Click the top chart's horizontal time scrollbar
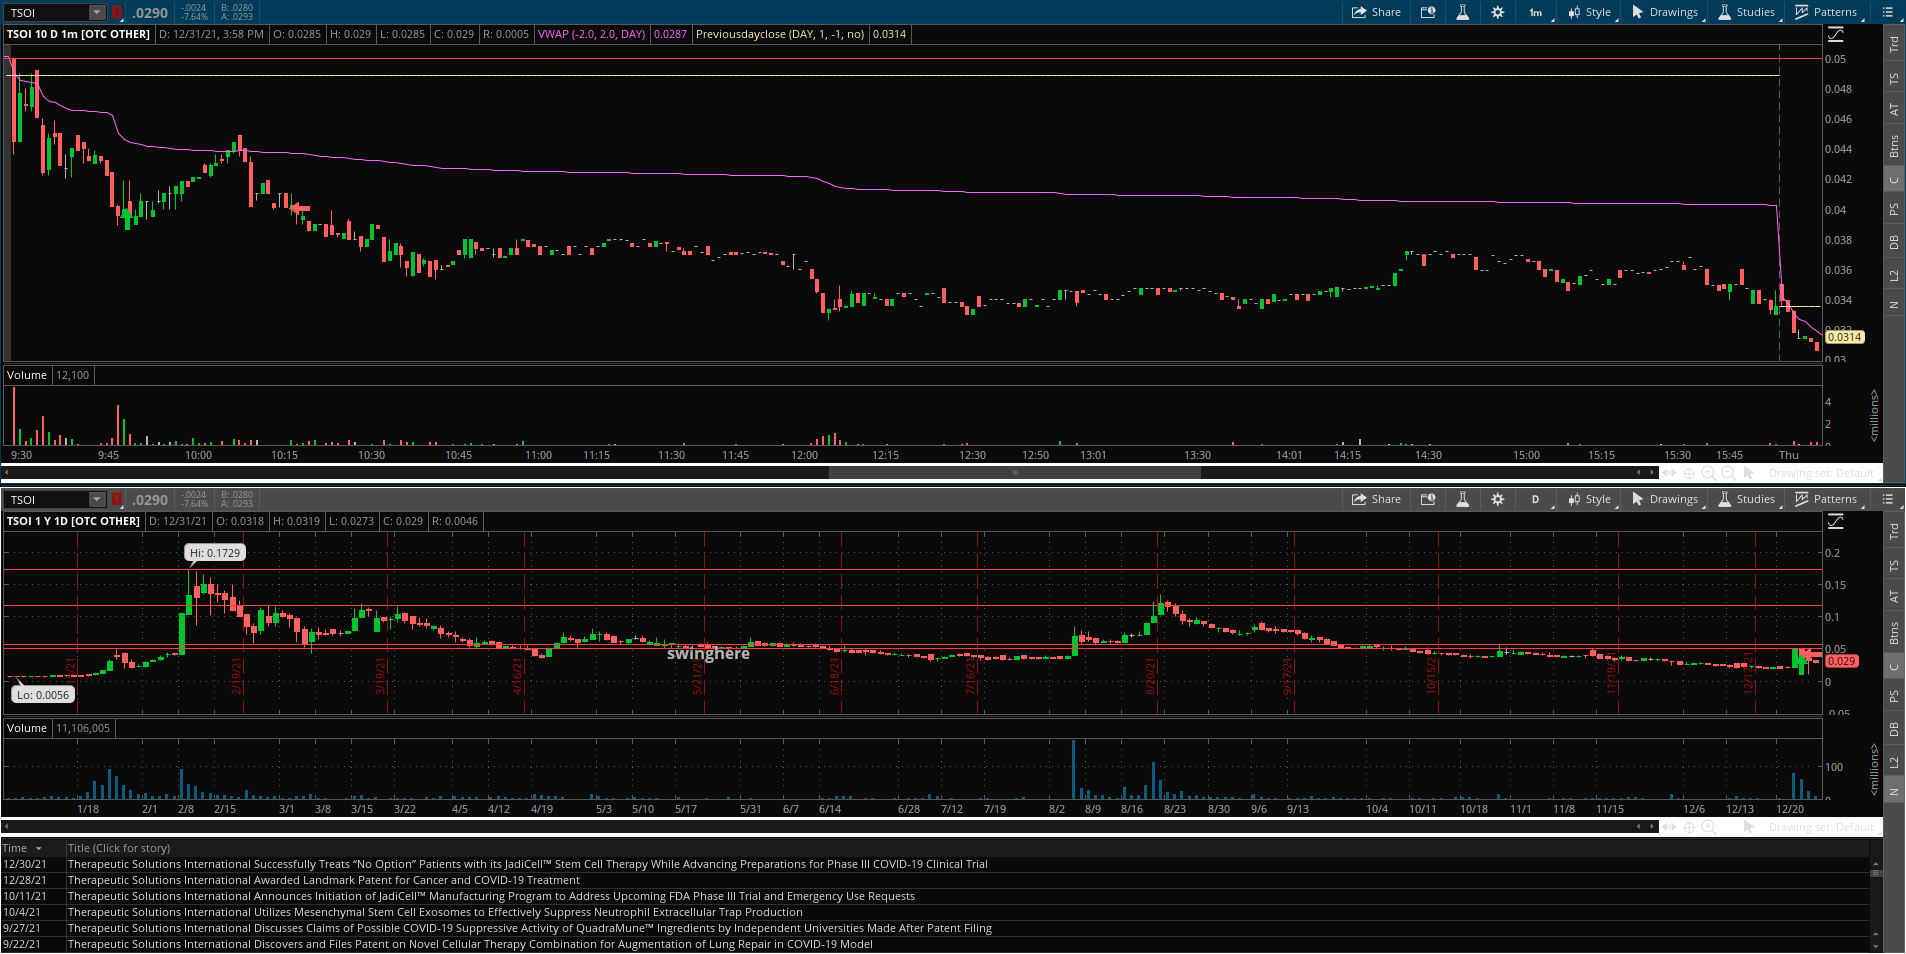 click(x=1014, y=473)
